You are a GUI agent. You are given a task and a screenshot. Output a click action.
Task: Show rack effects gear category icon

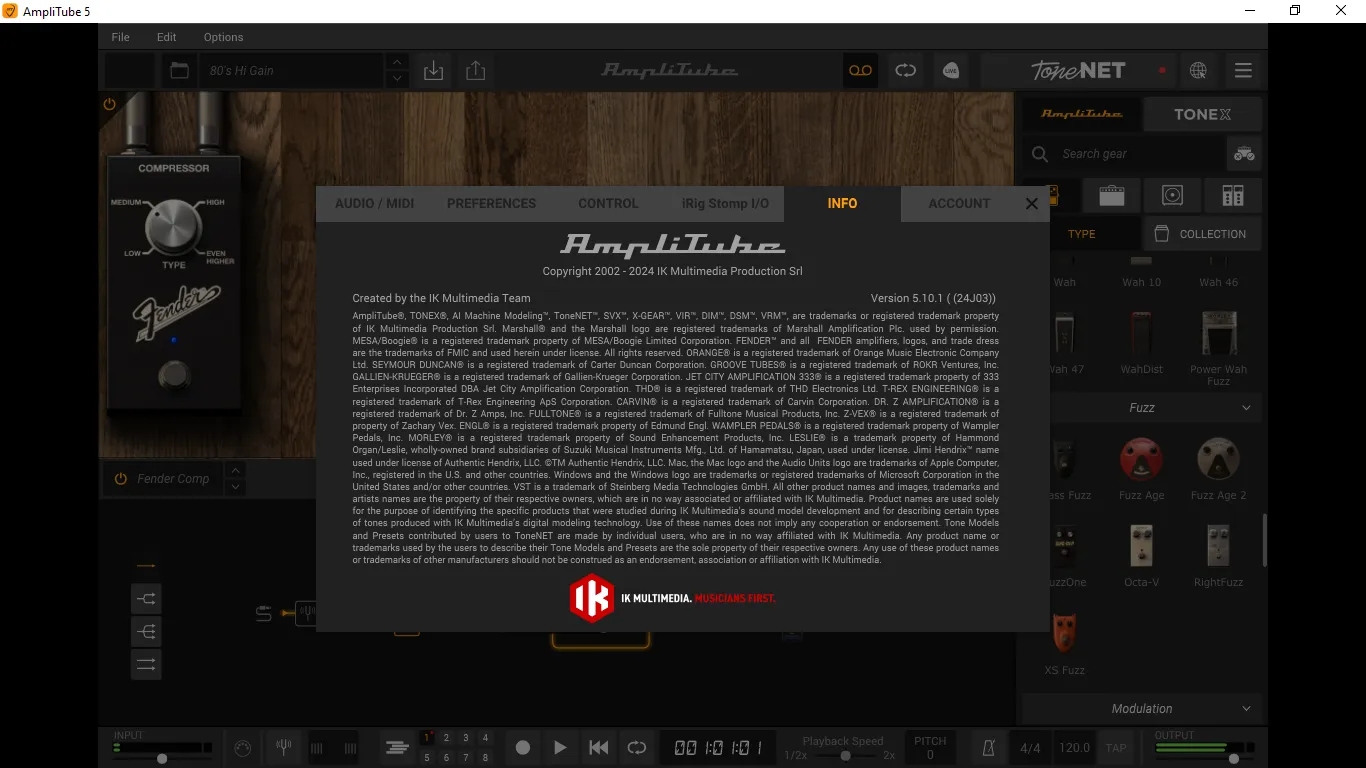(x=1233, y=195)
